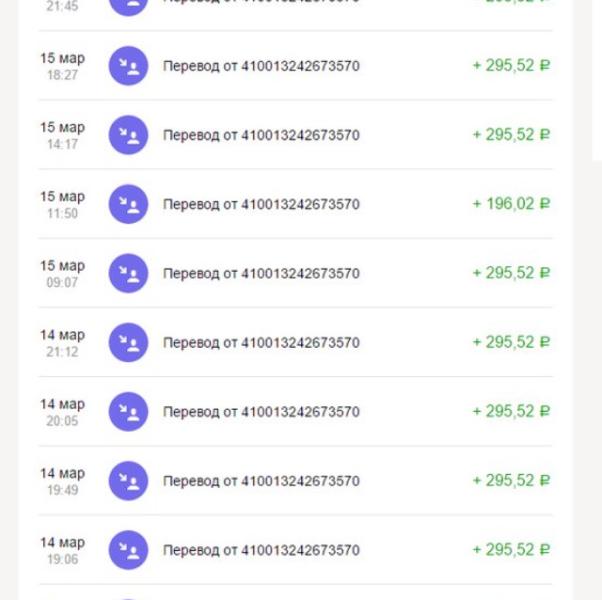The image size is (602, 600).
Task: Click the purple icon for the 11:50 transfer
Action: pyautogui.click(x=128, y=204)
